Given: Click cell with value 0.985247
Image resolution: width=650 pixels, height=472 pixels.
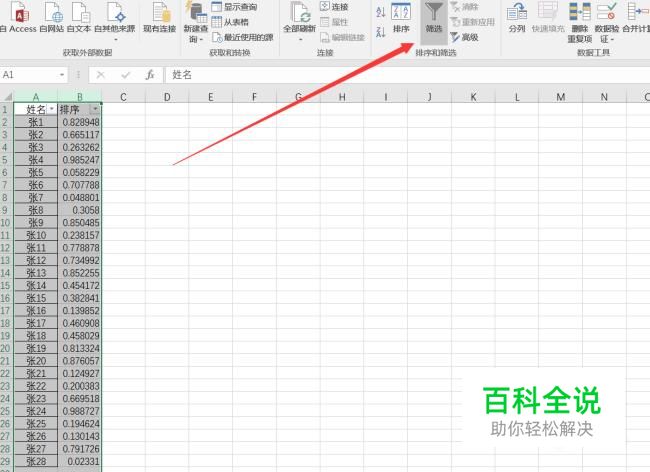Looking at the screenshot, I should tap(80, 160).
